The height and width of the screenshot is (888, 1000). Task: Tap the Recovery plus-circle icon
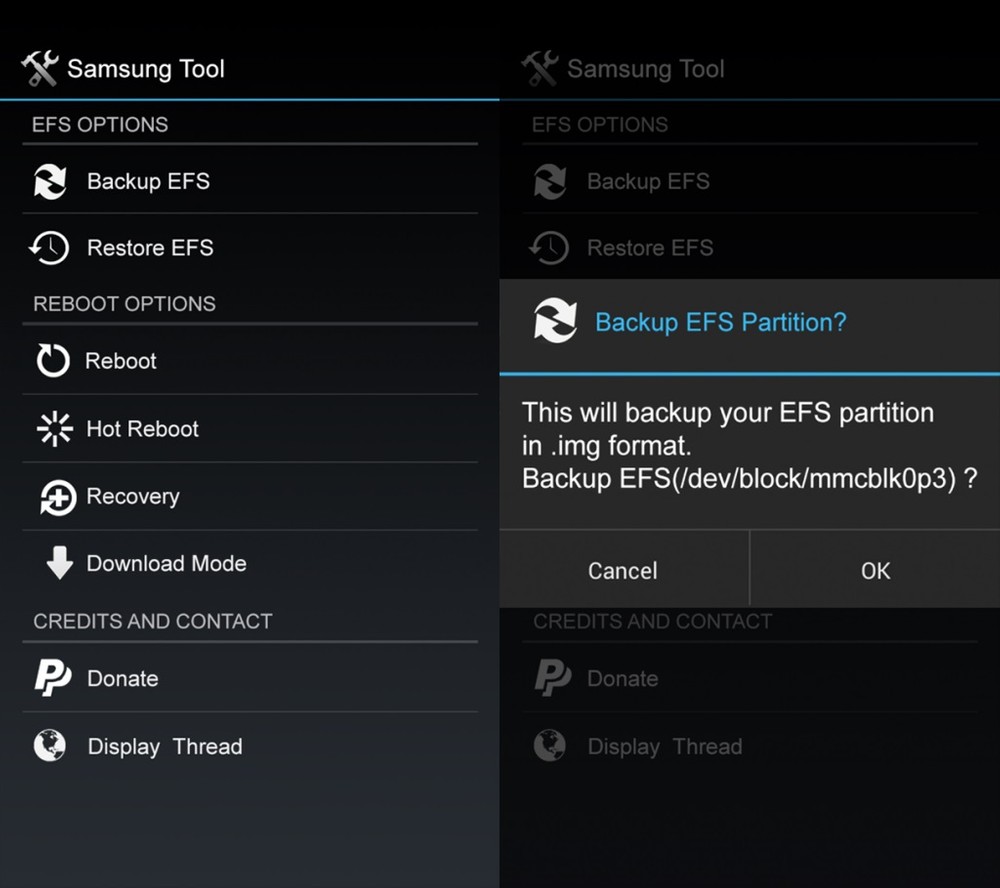coord(57,497)
